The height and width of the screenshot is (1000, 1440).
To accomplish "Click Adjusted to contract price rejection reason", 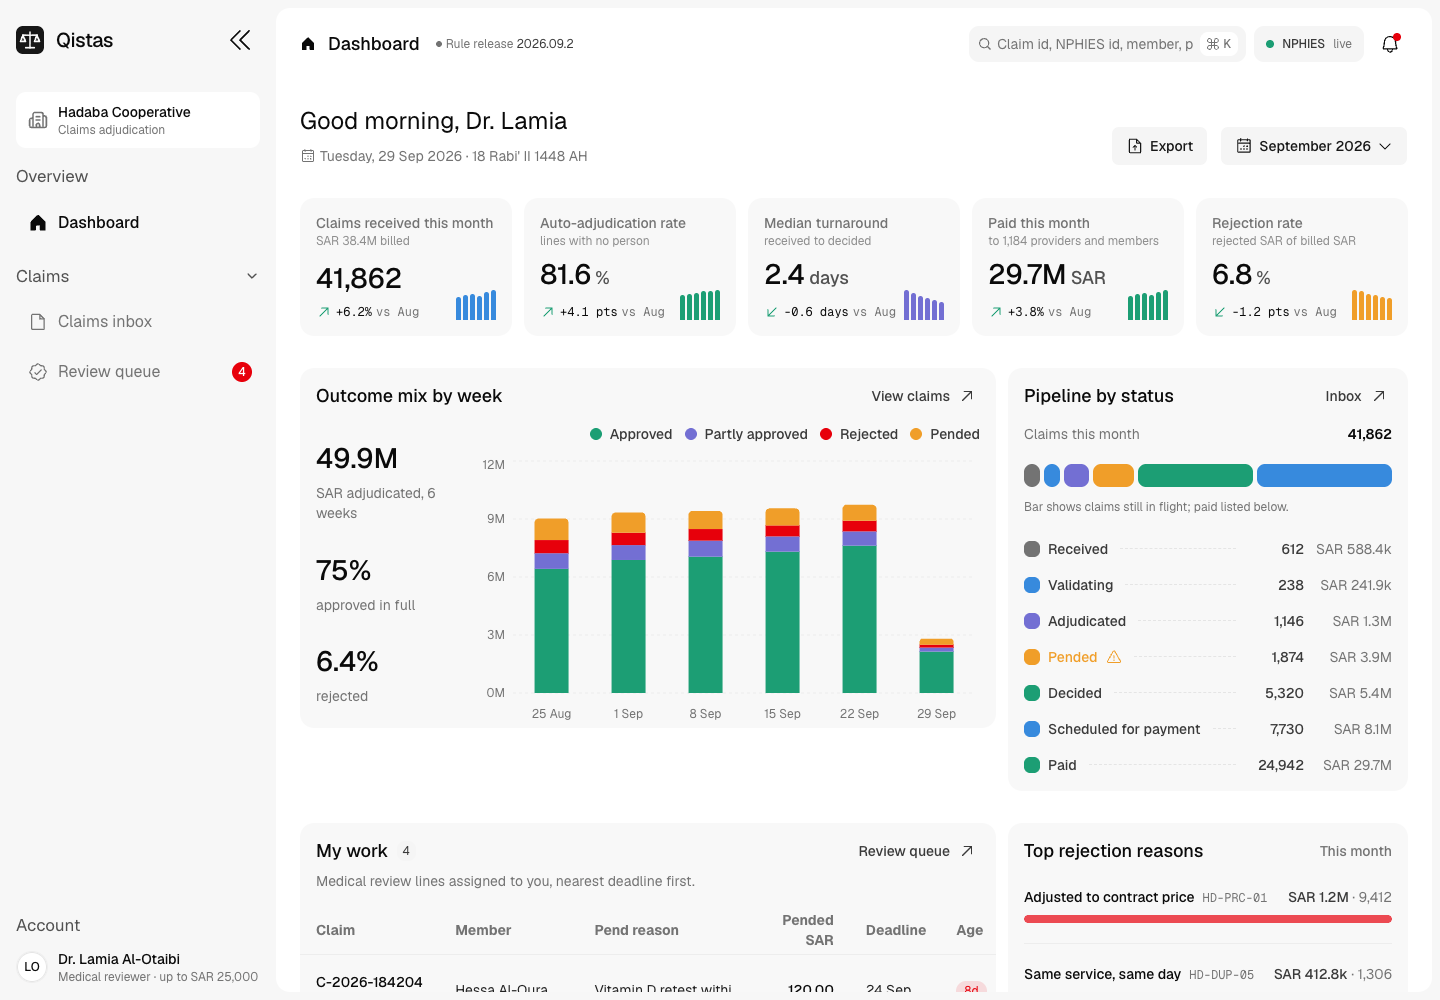I will [x=1208, y=906].
